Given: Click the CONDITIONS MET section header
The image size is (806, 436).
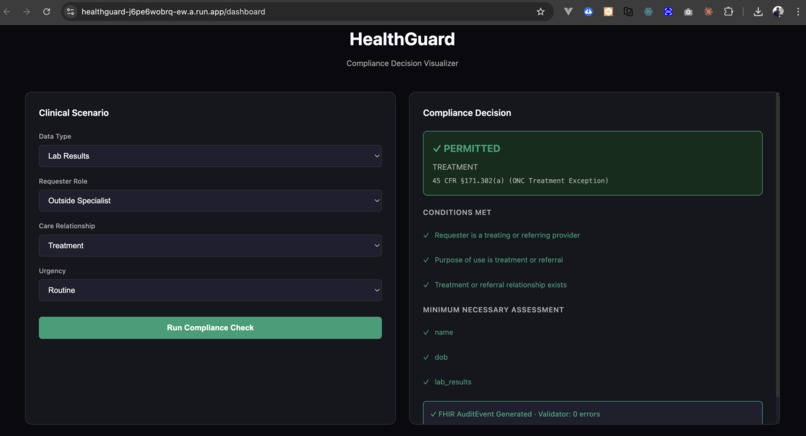Looking at the screenshot, I should pyautogui.click(x=457, y=212).
